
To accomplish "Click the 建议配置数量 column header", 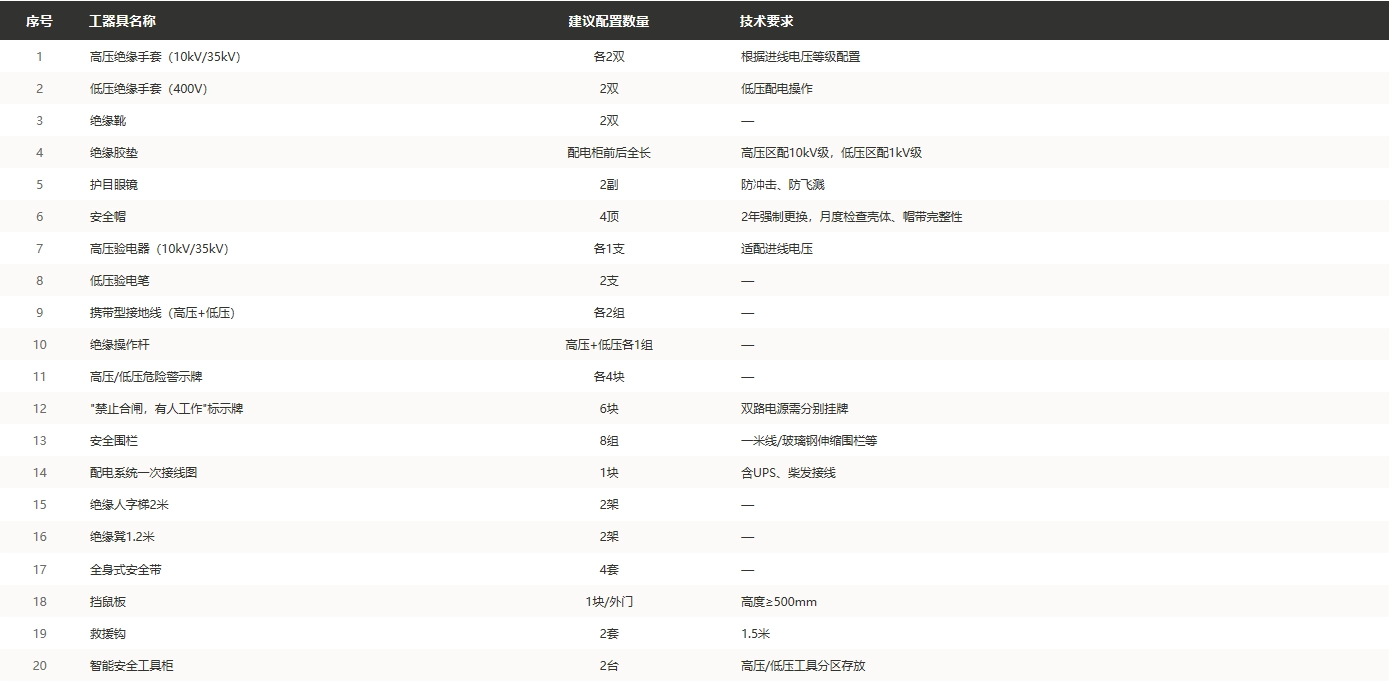I will click(609, 21).
